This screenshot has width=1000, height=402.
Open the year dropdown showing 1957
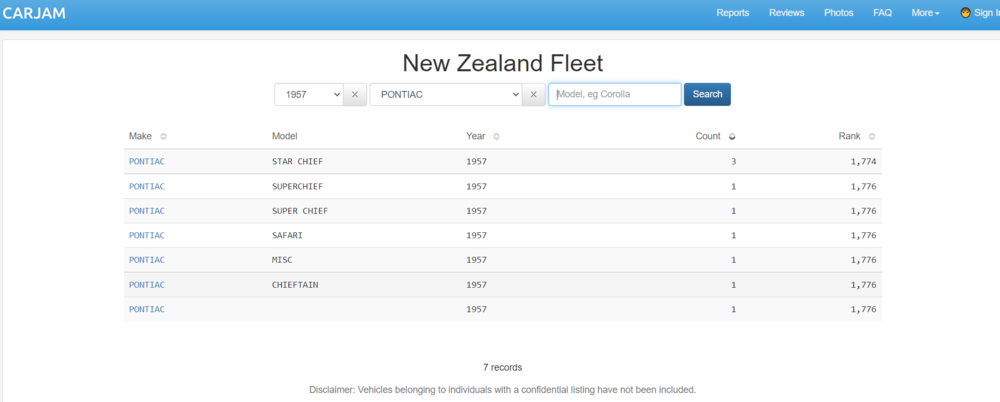coord(309,94)
